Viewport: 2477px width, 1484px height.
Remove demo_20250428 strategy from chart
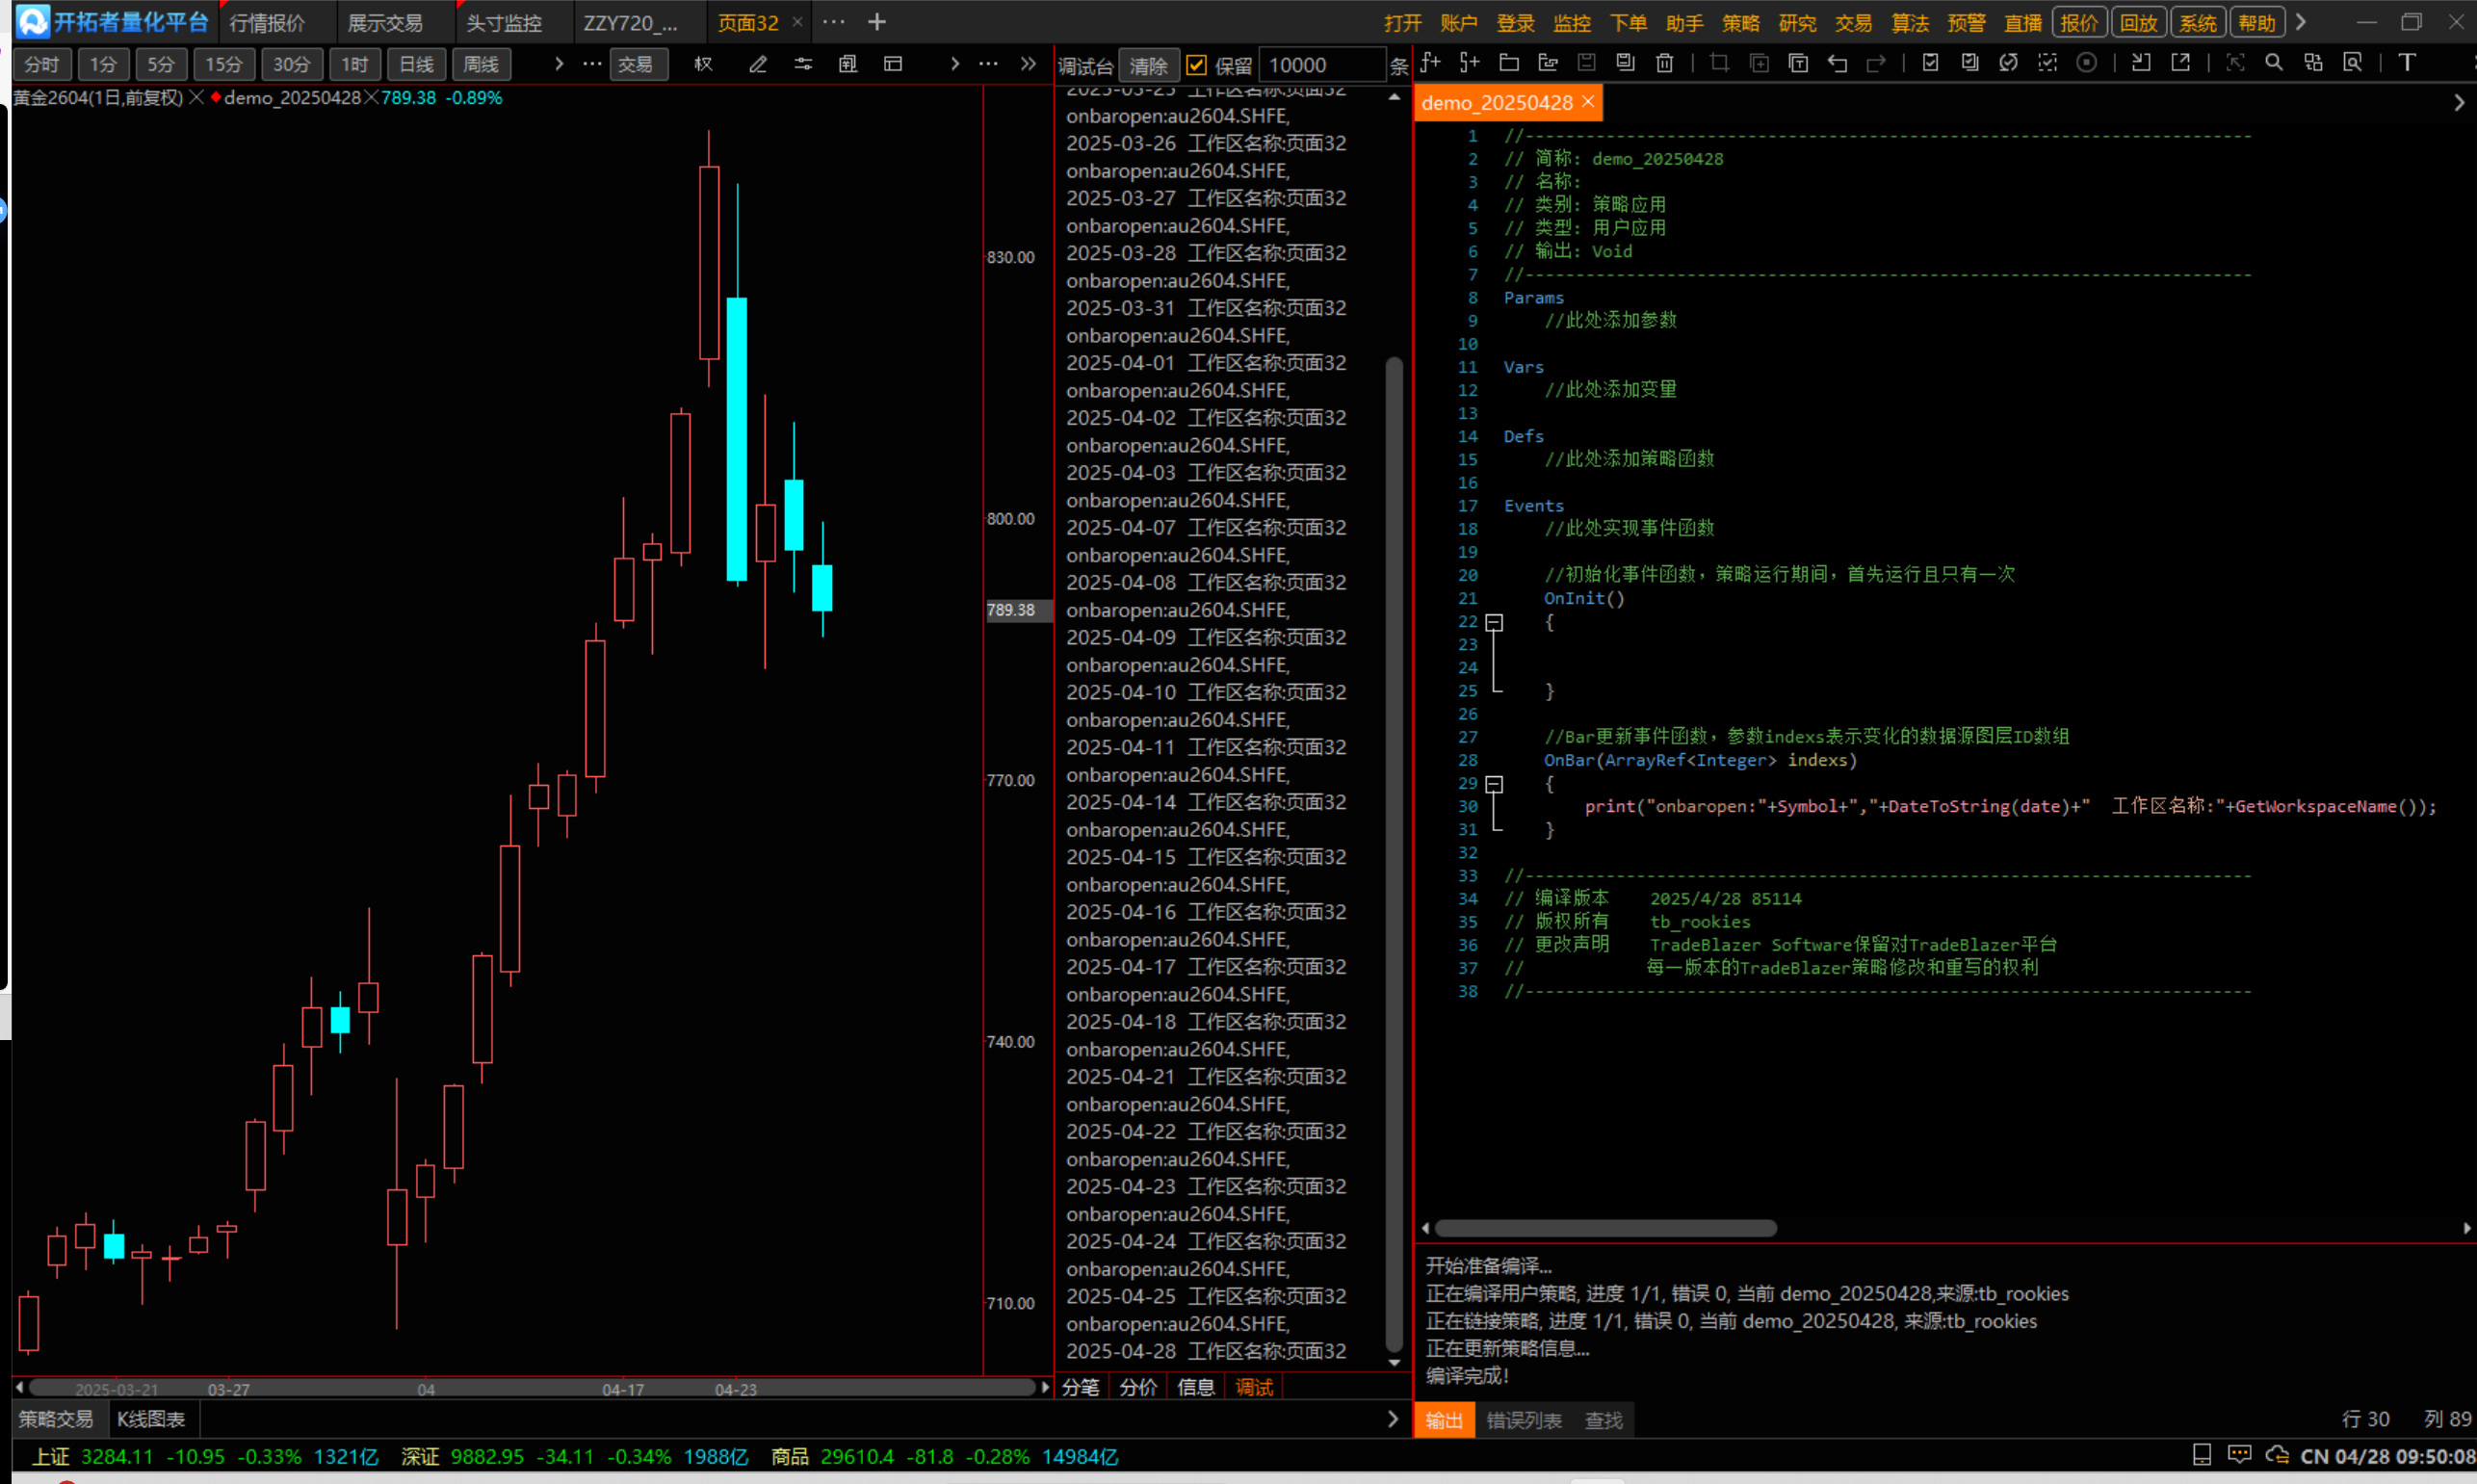[371, 98]
